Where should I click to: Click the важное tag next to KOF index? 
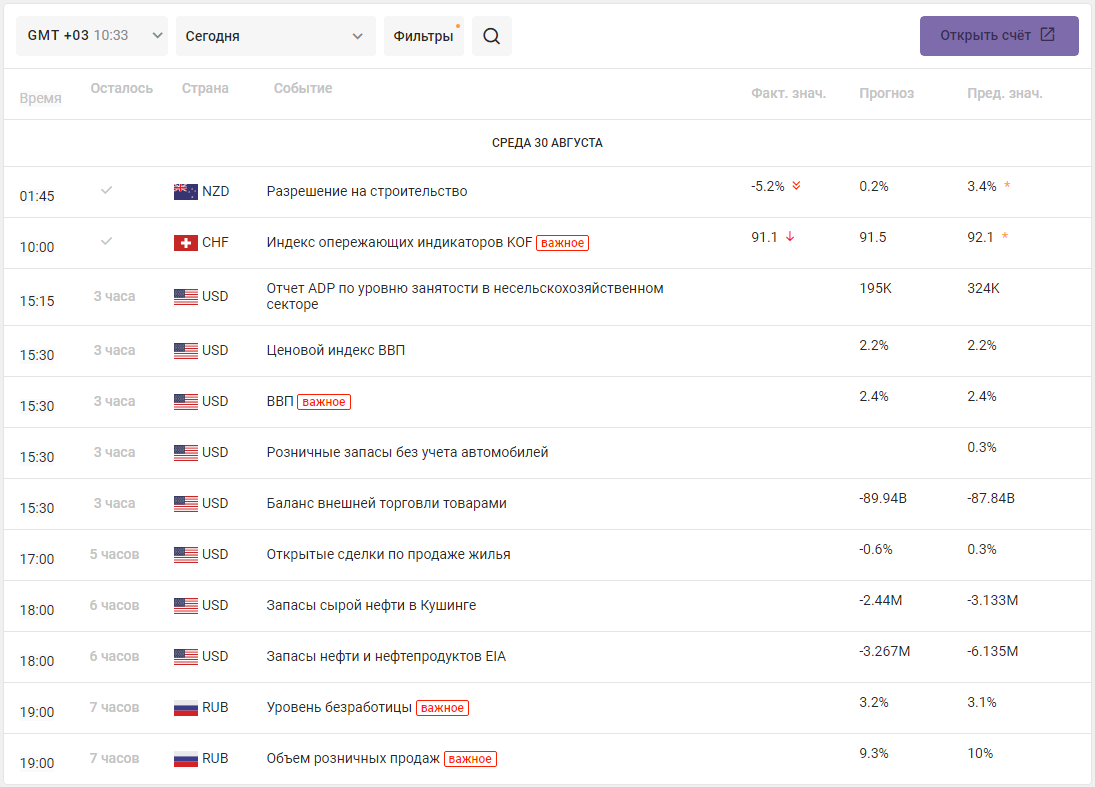click(x=562, y=242)
